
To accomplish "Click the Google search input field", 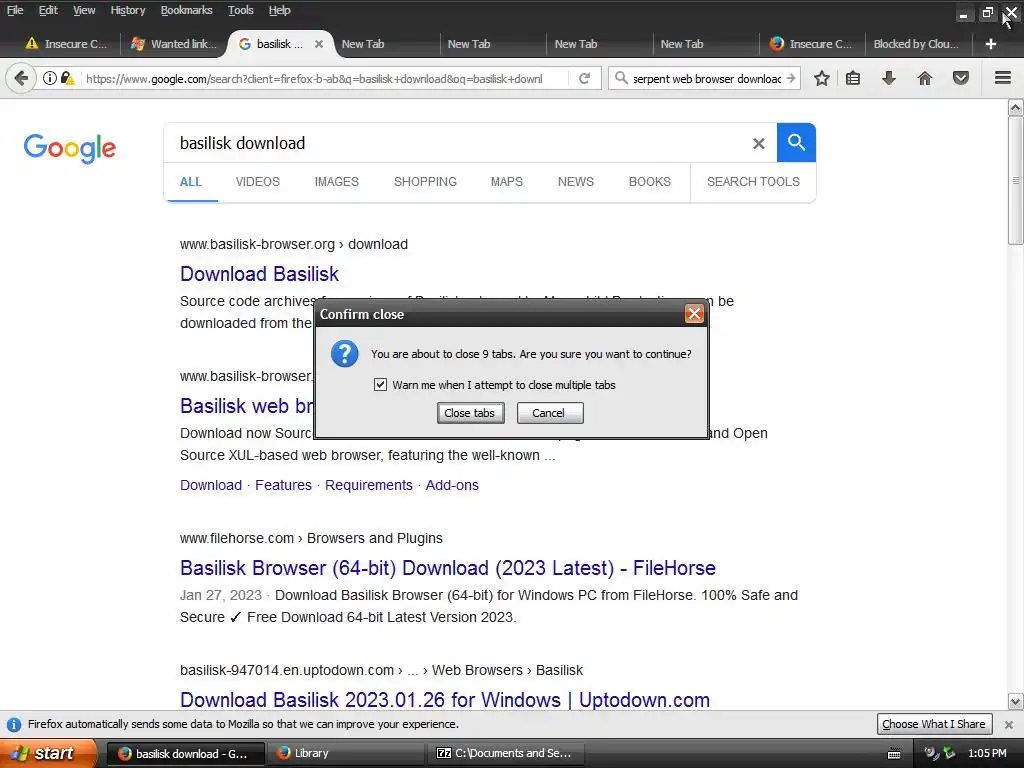I will [457, 143].
